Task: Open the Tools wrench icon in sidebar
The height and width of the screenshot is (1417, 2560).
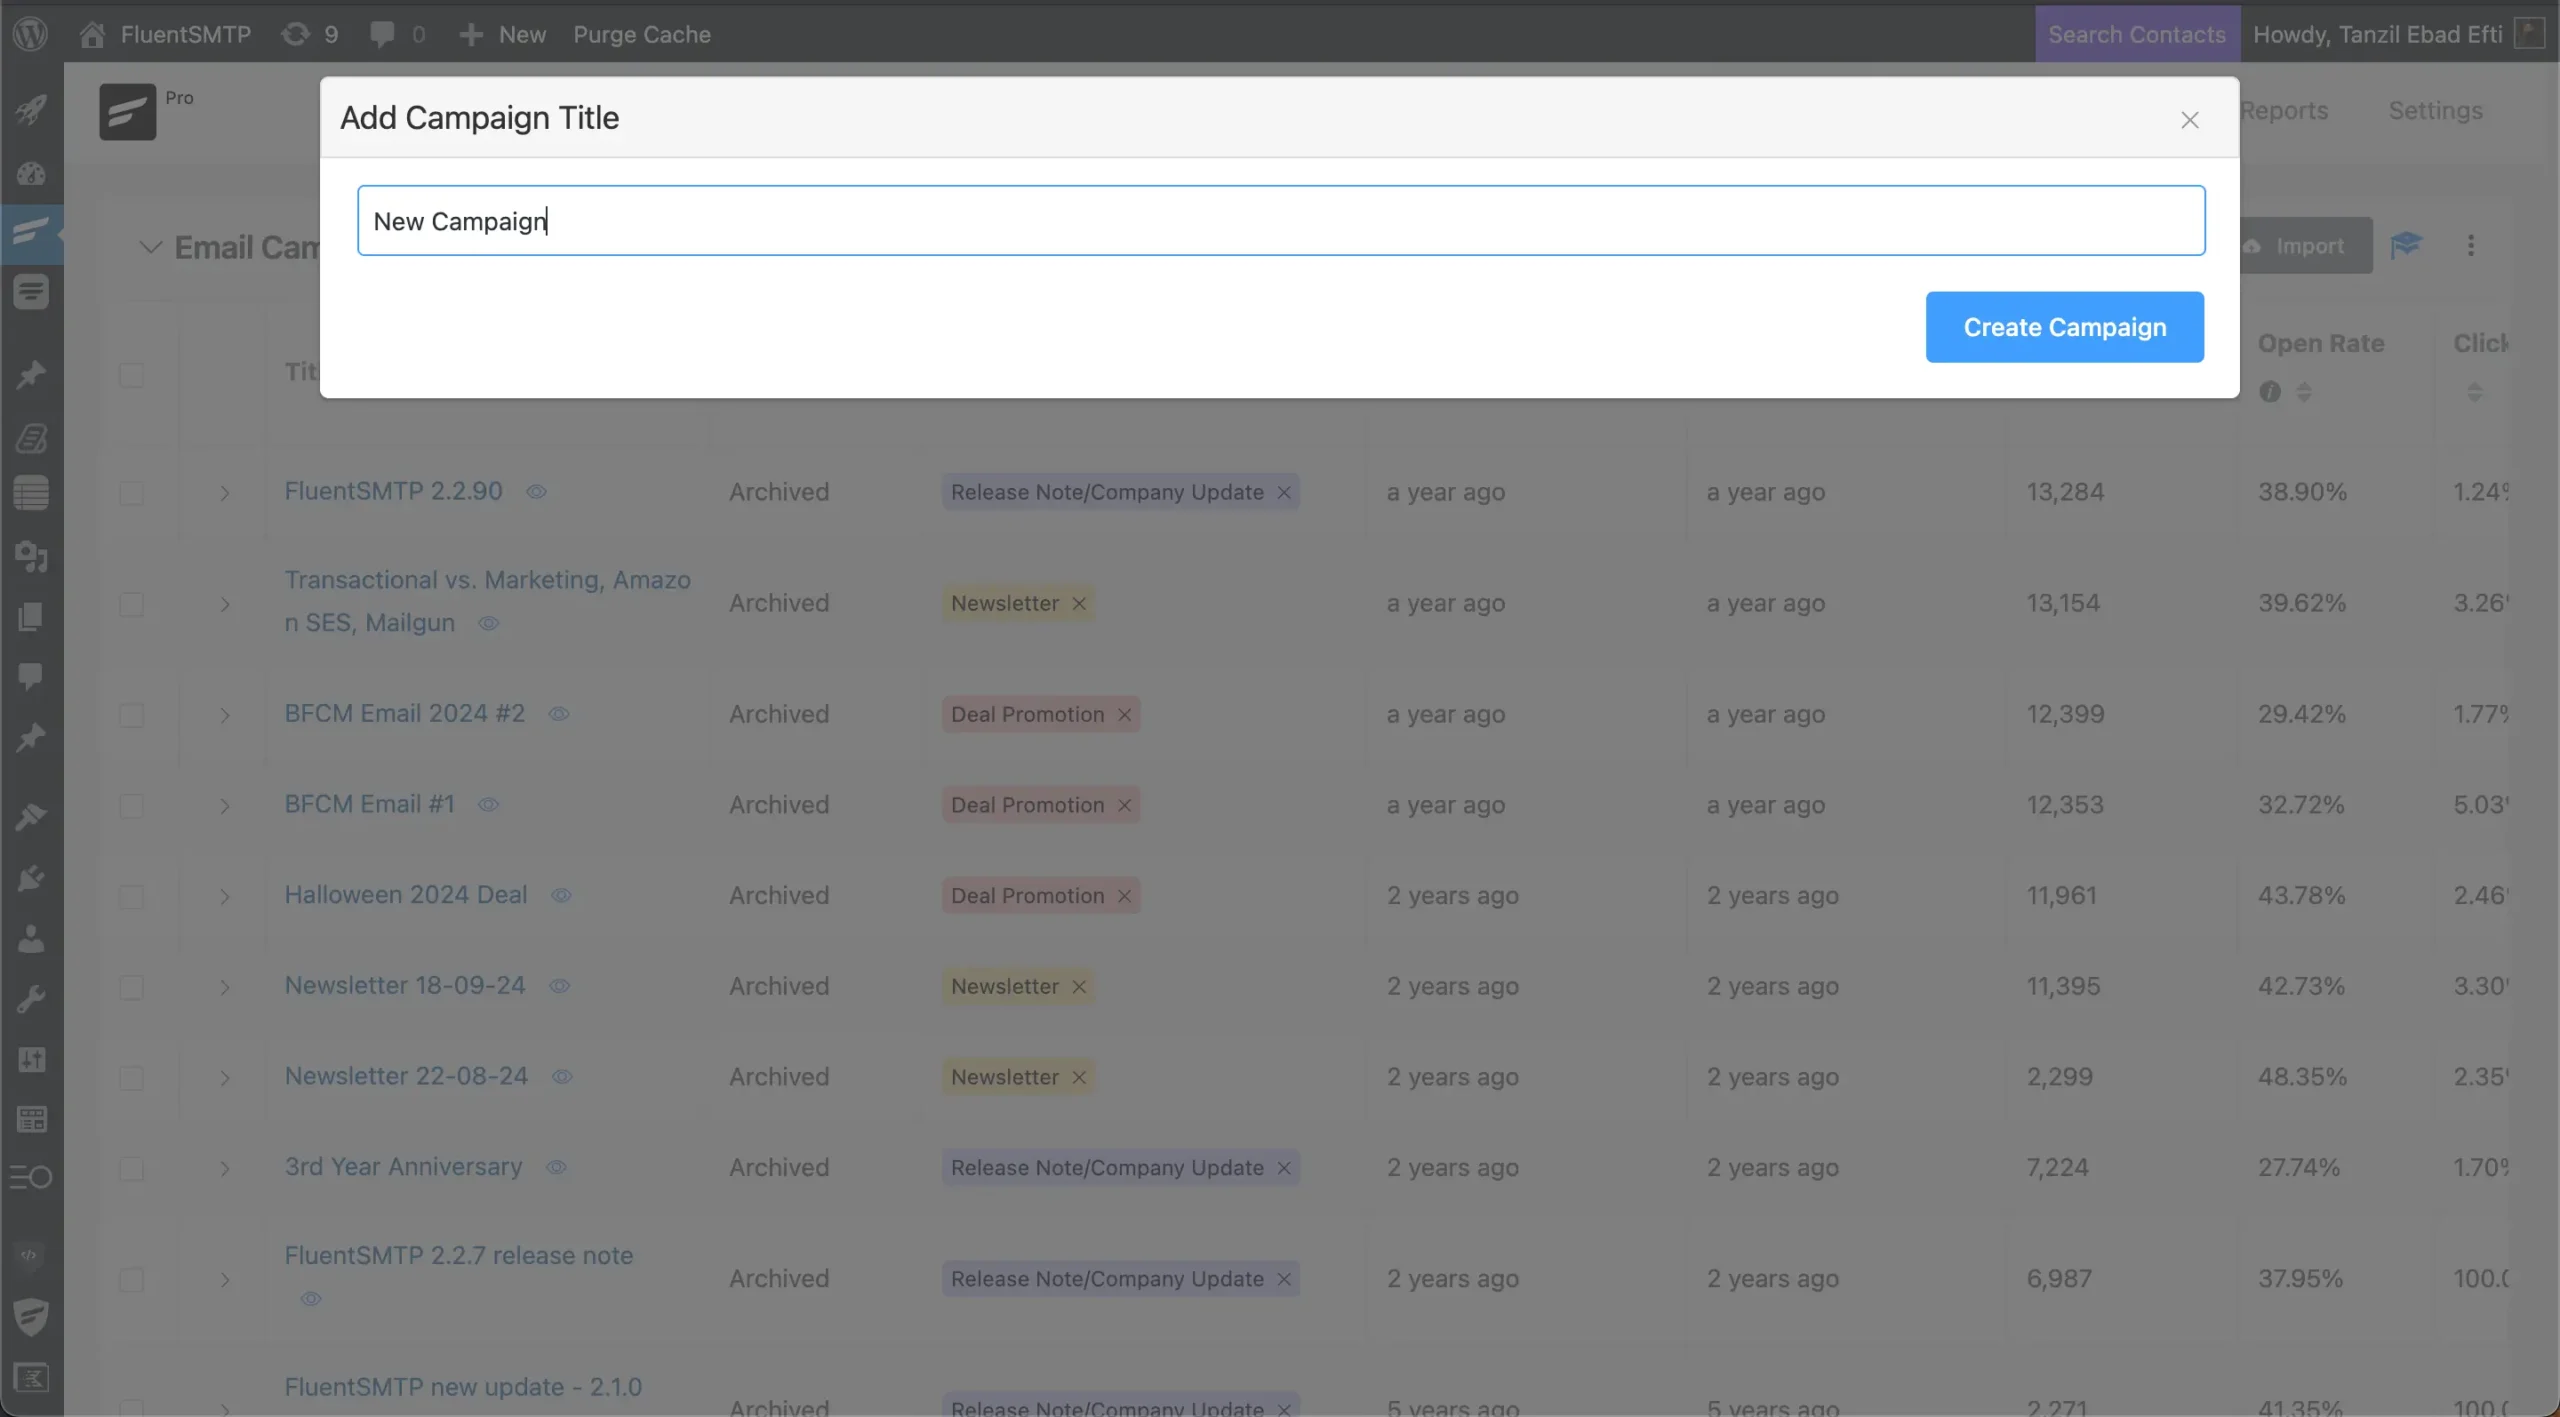Action: point(31,998)
